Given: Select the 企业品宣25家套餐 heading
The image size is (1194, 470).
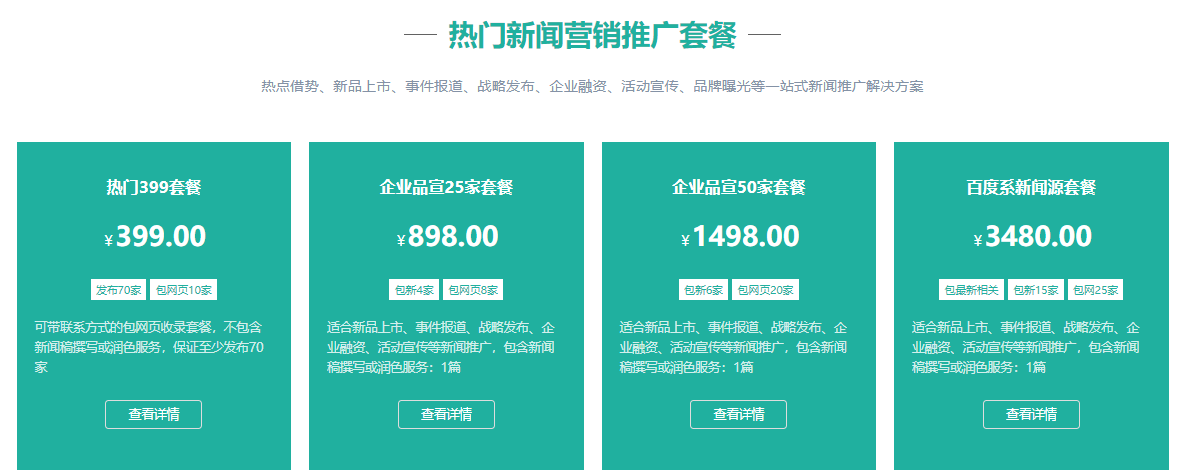Looking at the screenshot, I should (x=446, y=187).
